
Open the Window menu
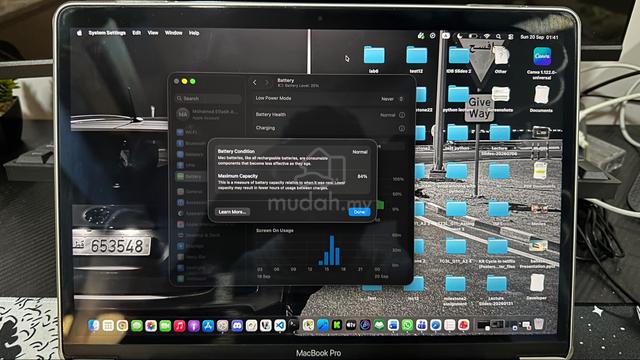(x=173, y=33)
